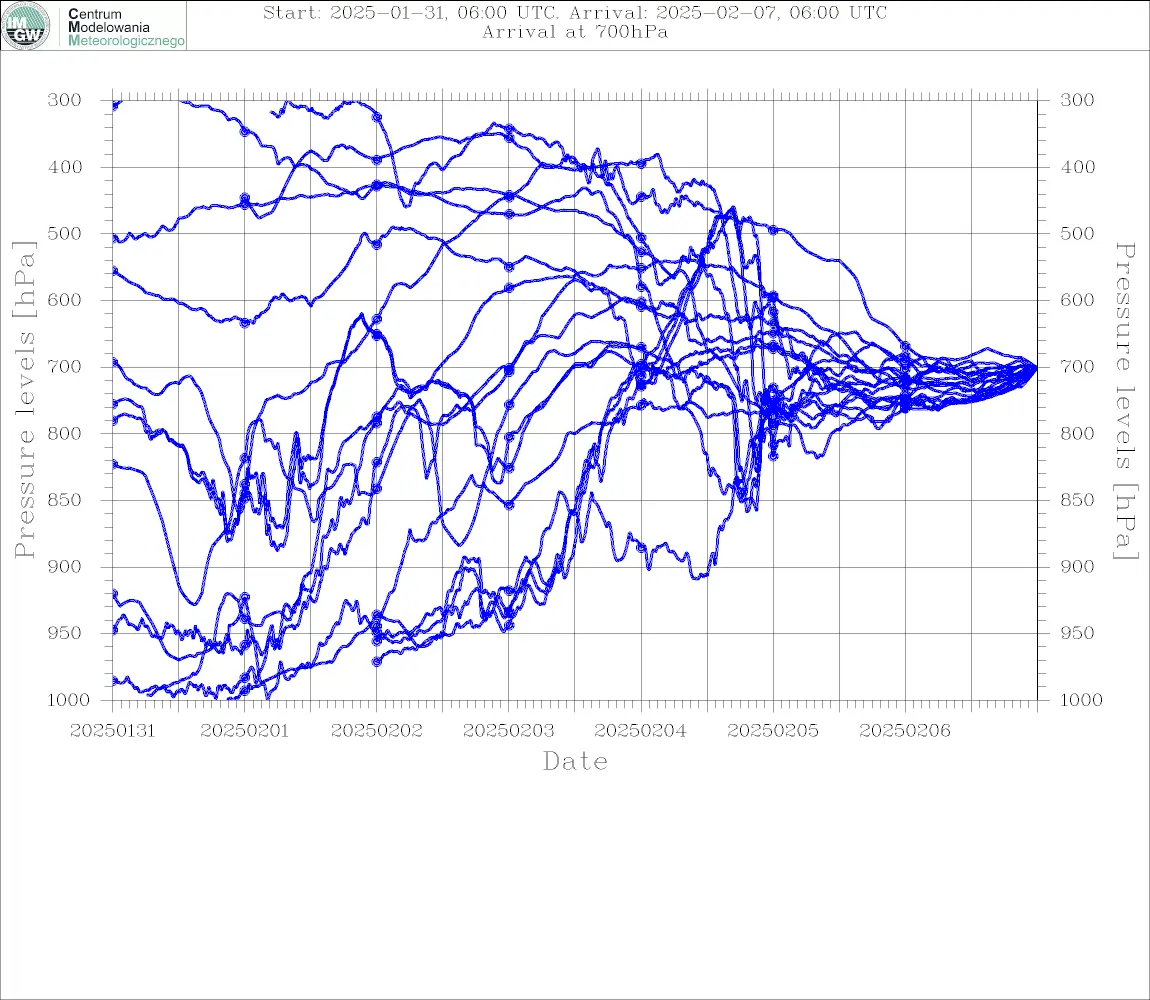Click the 20250201 date label
Image resolution: width=1150 pixels, height=1000 pixels.
point(245,731)
